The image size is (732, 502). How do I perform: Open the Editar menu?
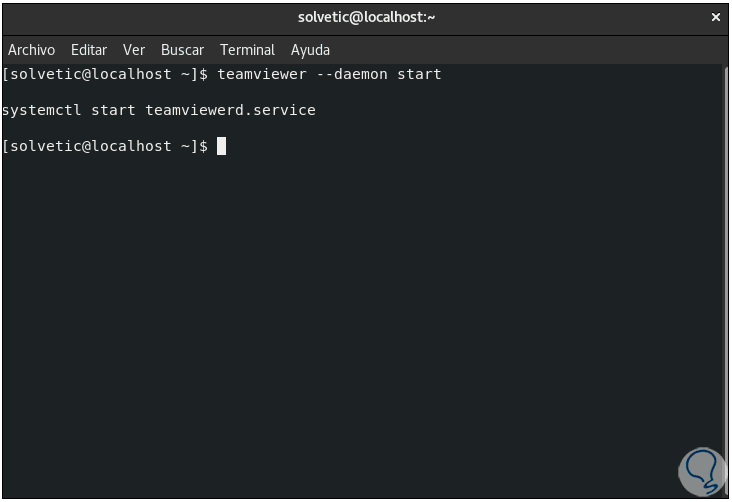89,50
